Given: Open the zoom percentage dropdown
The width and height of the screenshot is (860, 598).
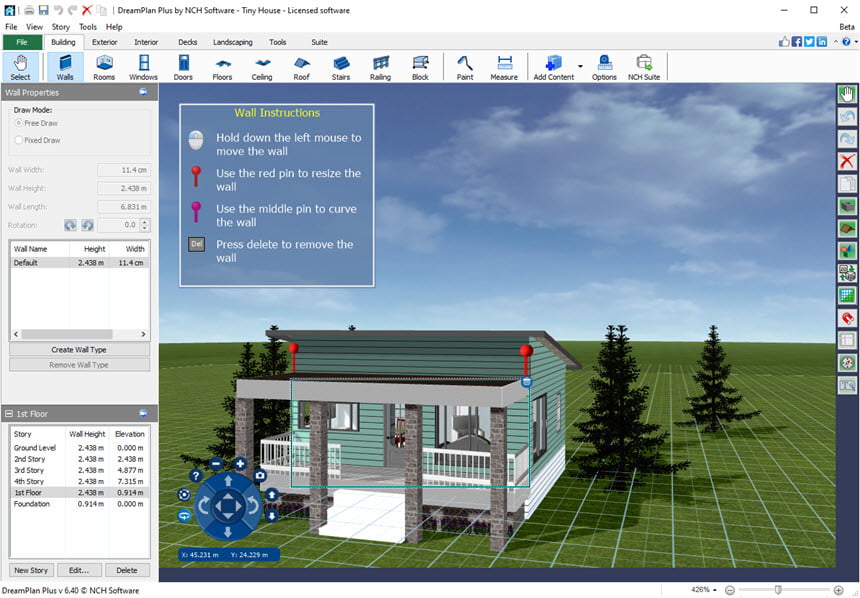Looking at the screenshot, I should pyautogui.click(x=715, y=590).
